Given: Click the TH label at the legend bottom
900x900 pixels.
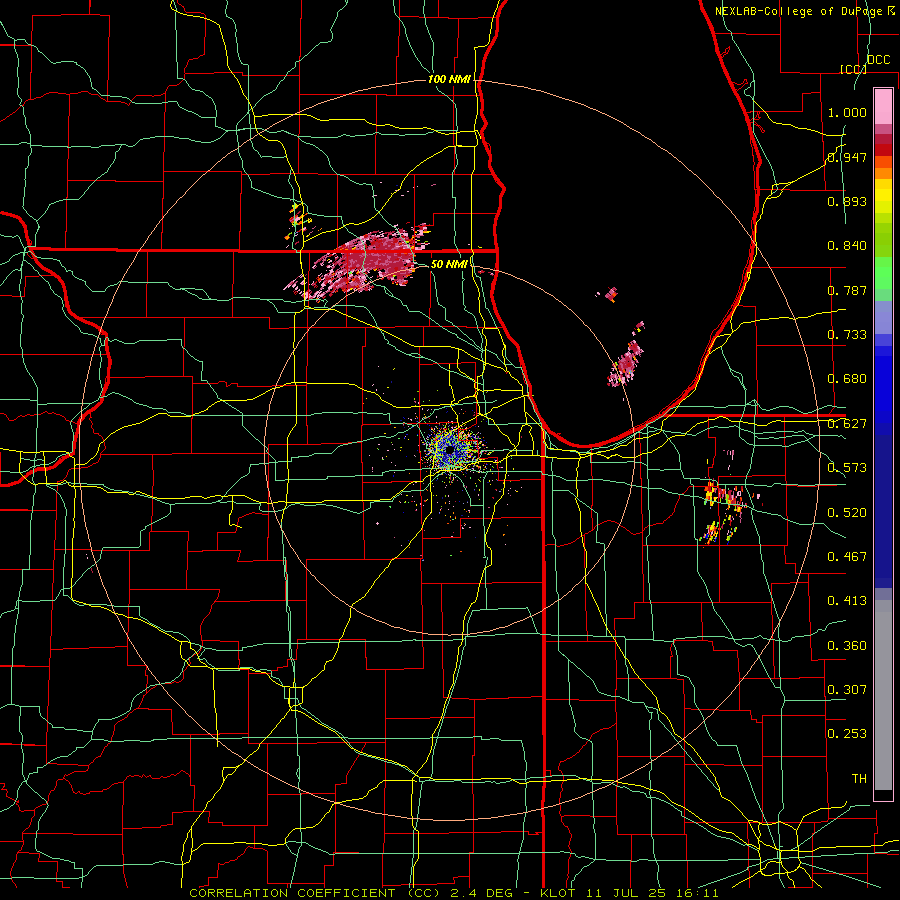Looking at the screenshot, I should point(859,779).
